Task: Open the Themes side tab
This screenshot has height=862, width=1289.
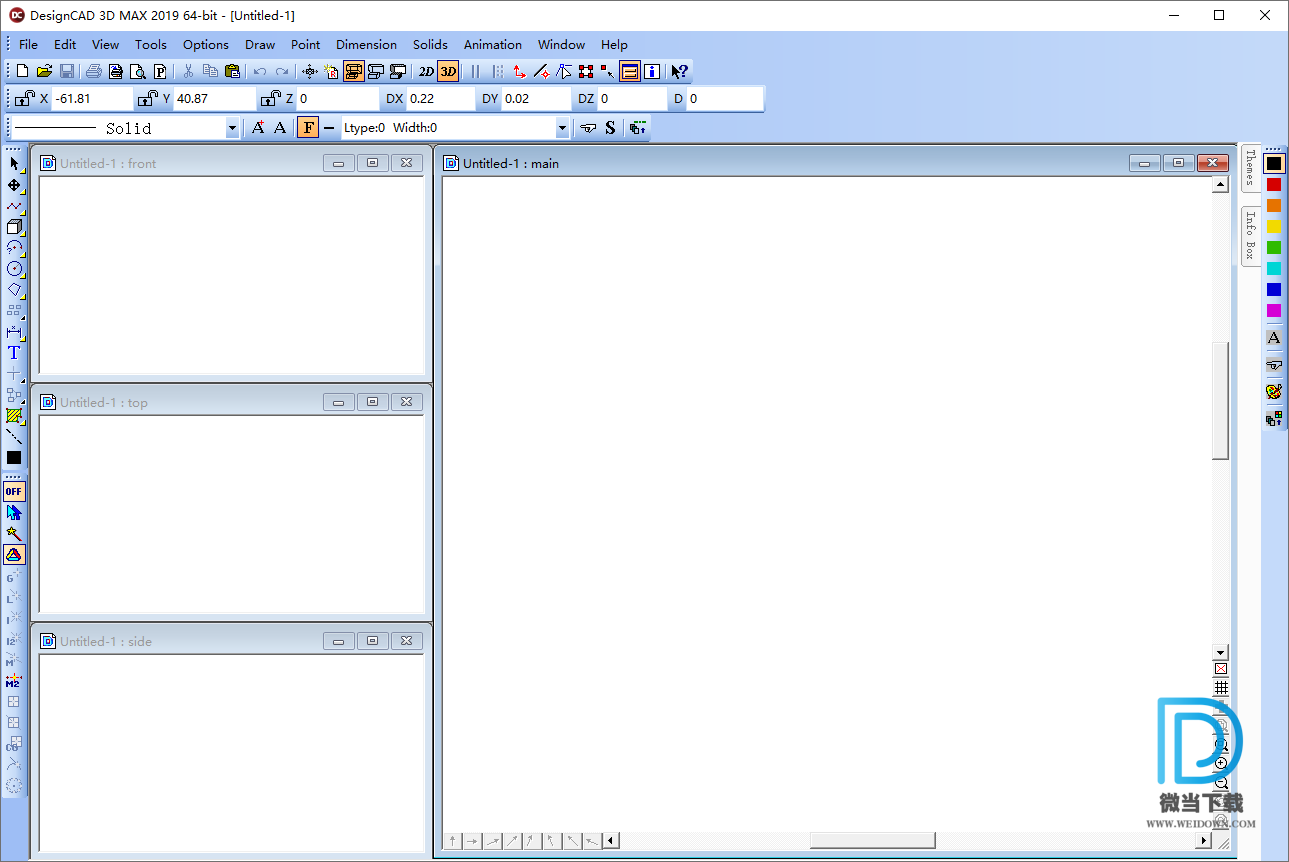Action: tap(1250, 168)
